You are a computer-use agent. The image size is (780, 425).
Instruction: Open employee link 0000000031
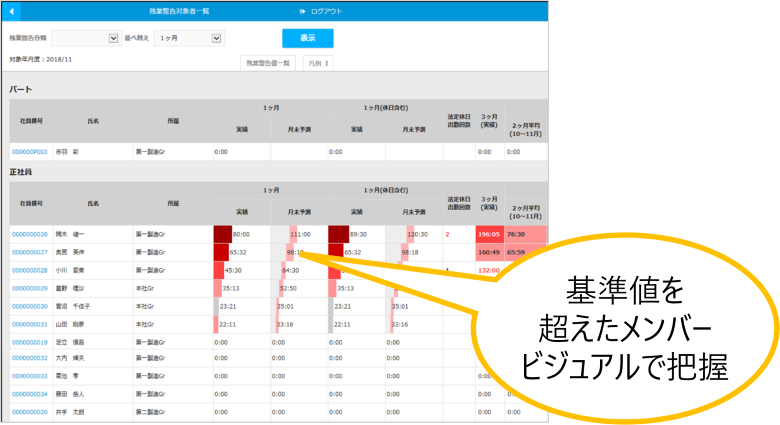click(30, 324)
